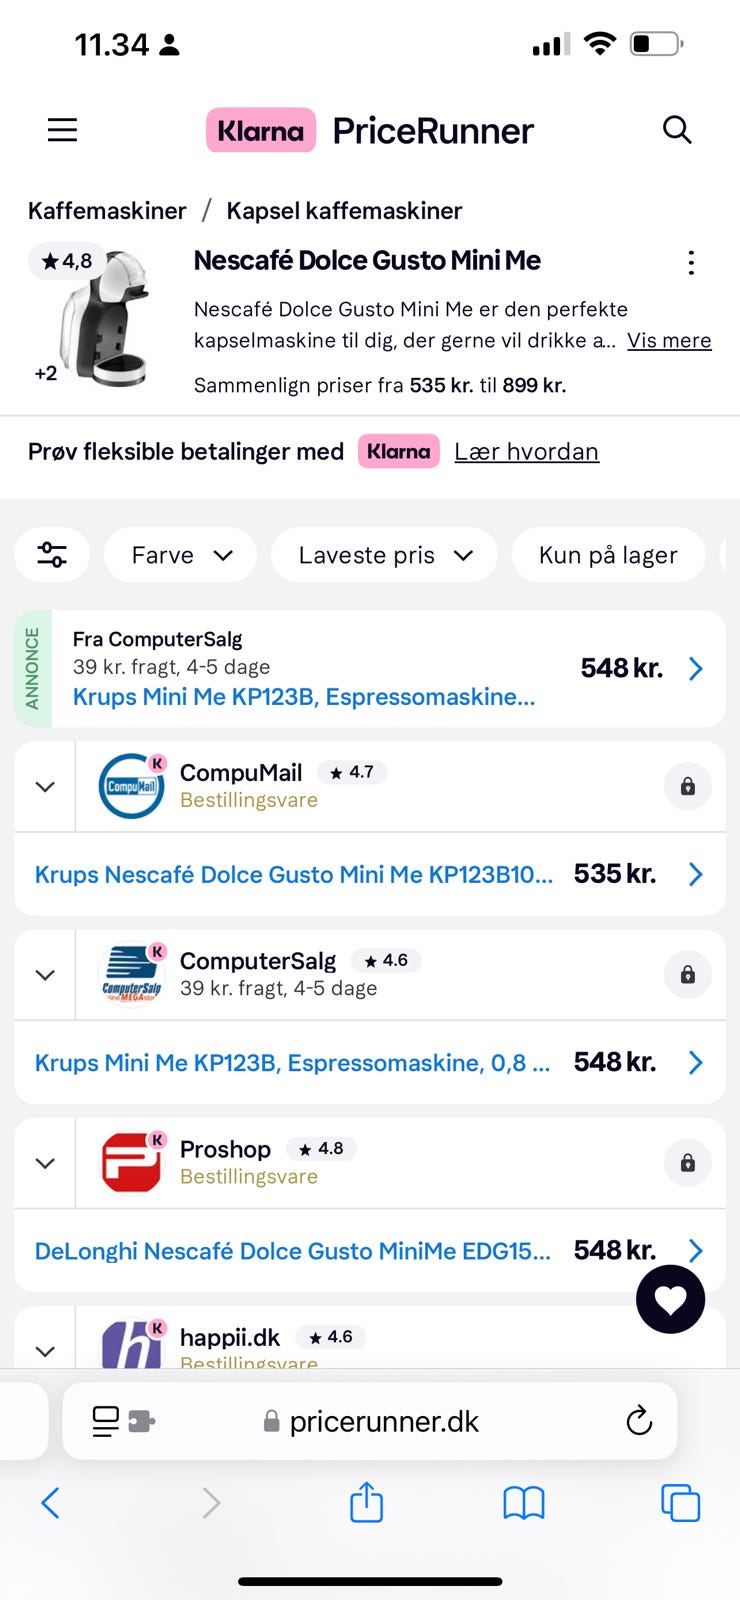Click "Lær hvordan" Klarna link
The image size is (740, 1600).
[526, 452]
